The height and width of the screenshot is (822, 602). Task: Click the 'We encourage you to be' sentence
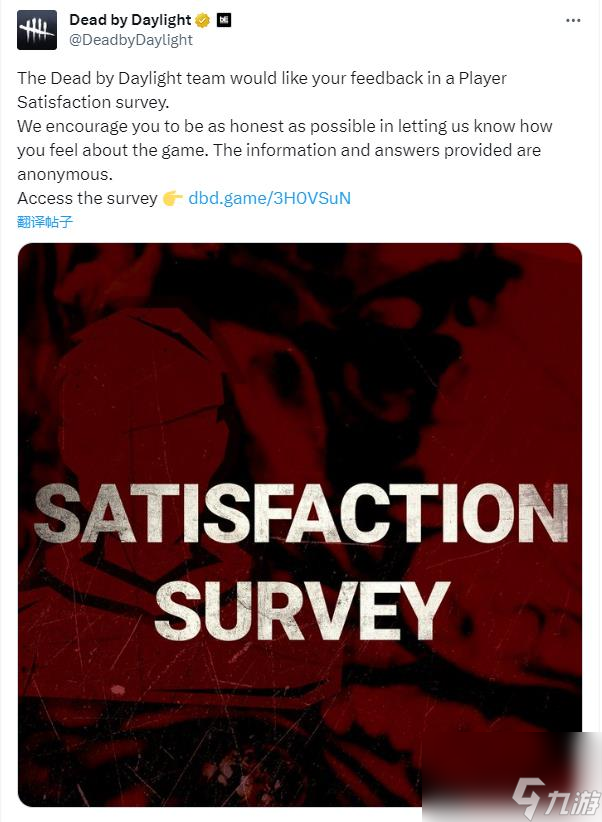pos(122,126)
